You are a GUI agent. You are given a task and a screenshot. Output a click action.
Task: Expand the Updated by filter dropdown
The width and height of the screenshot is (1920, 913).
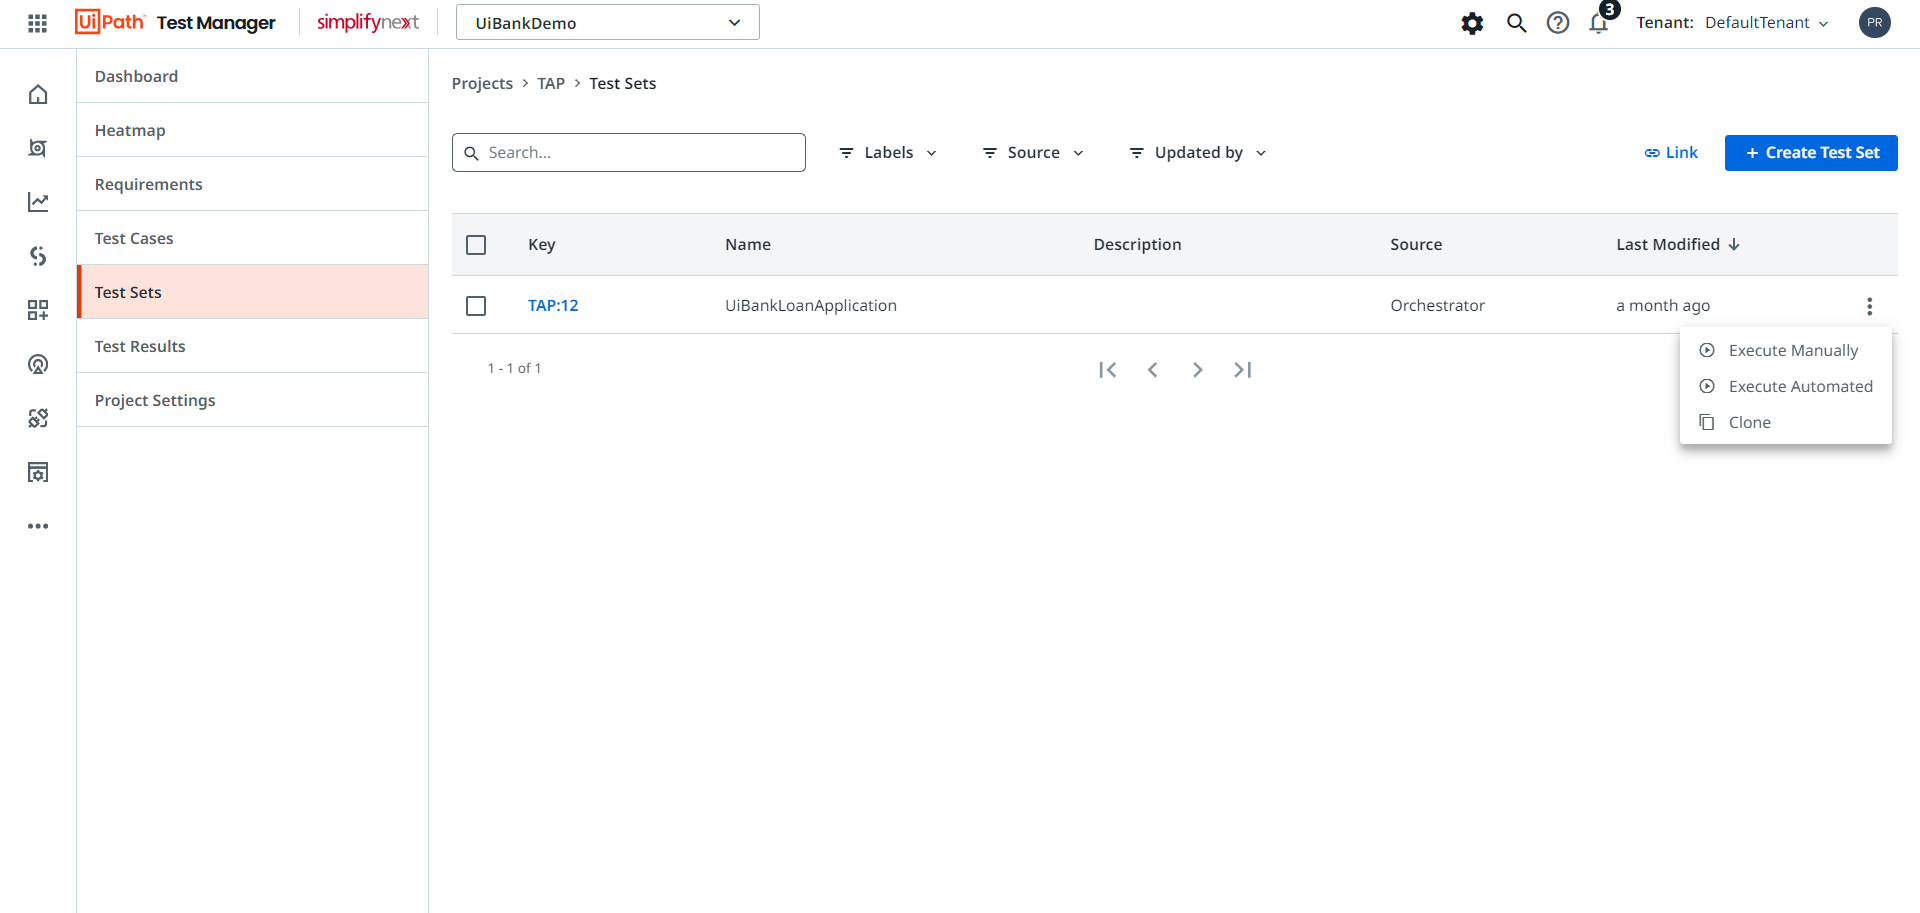pos(1198,153)
